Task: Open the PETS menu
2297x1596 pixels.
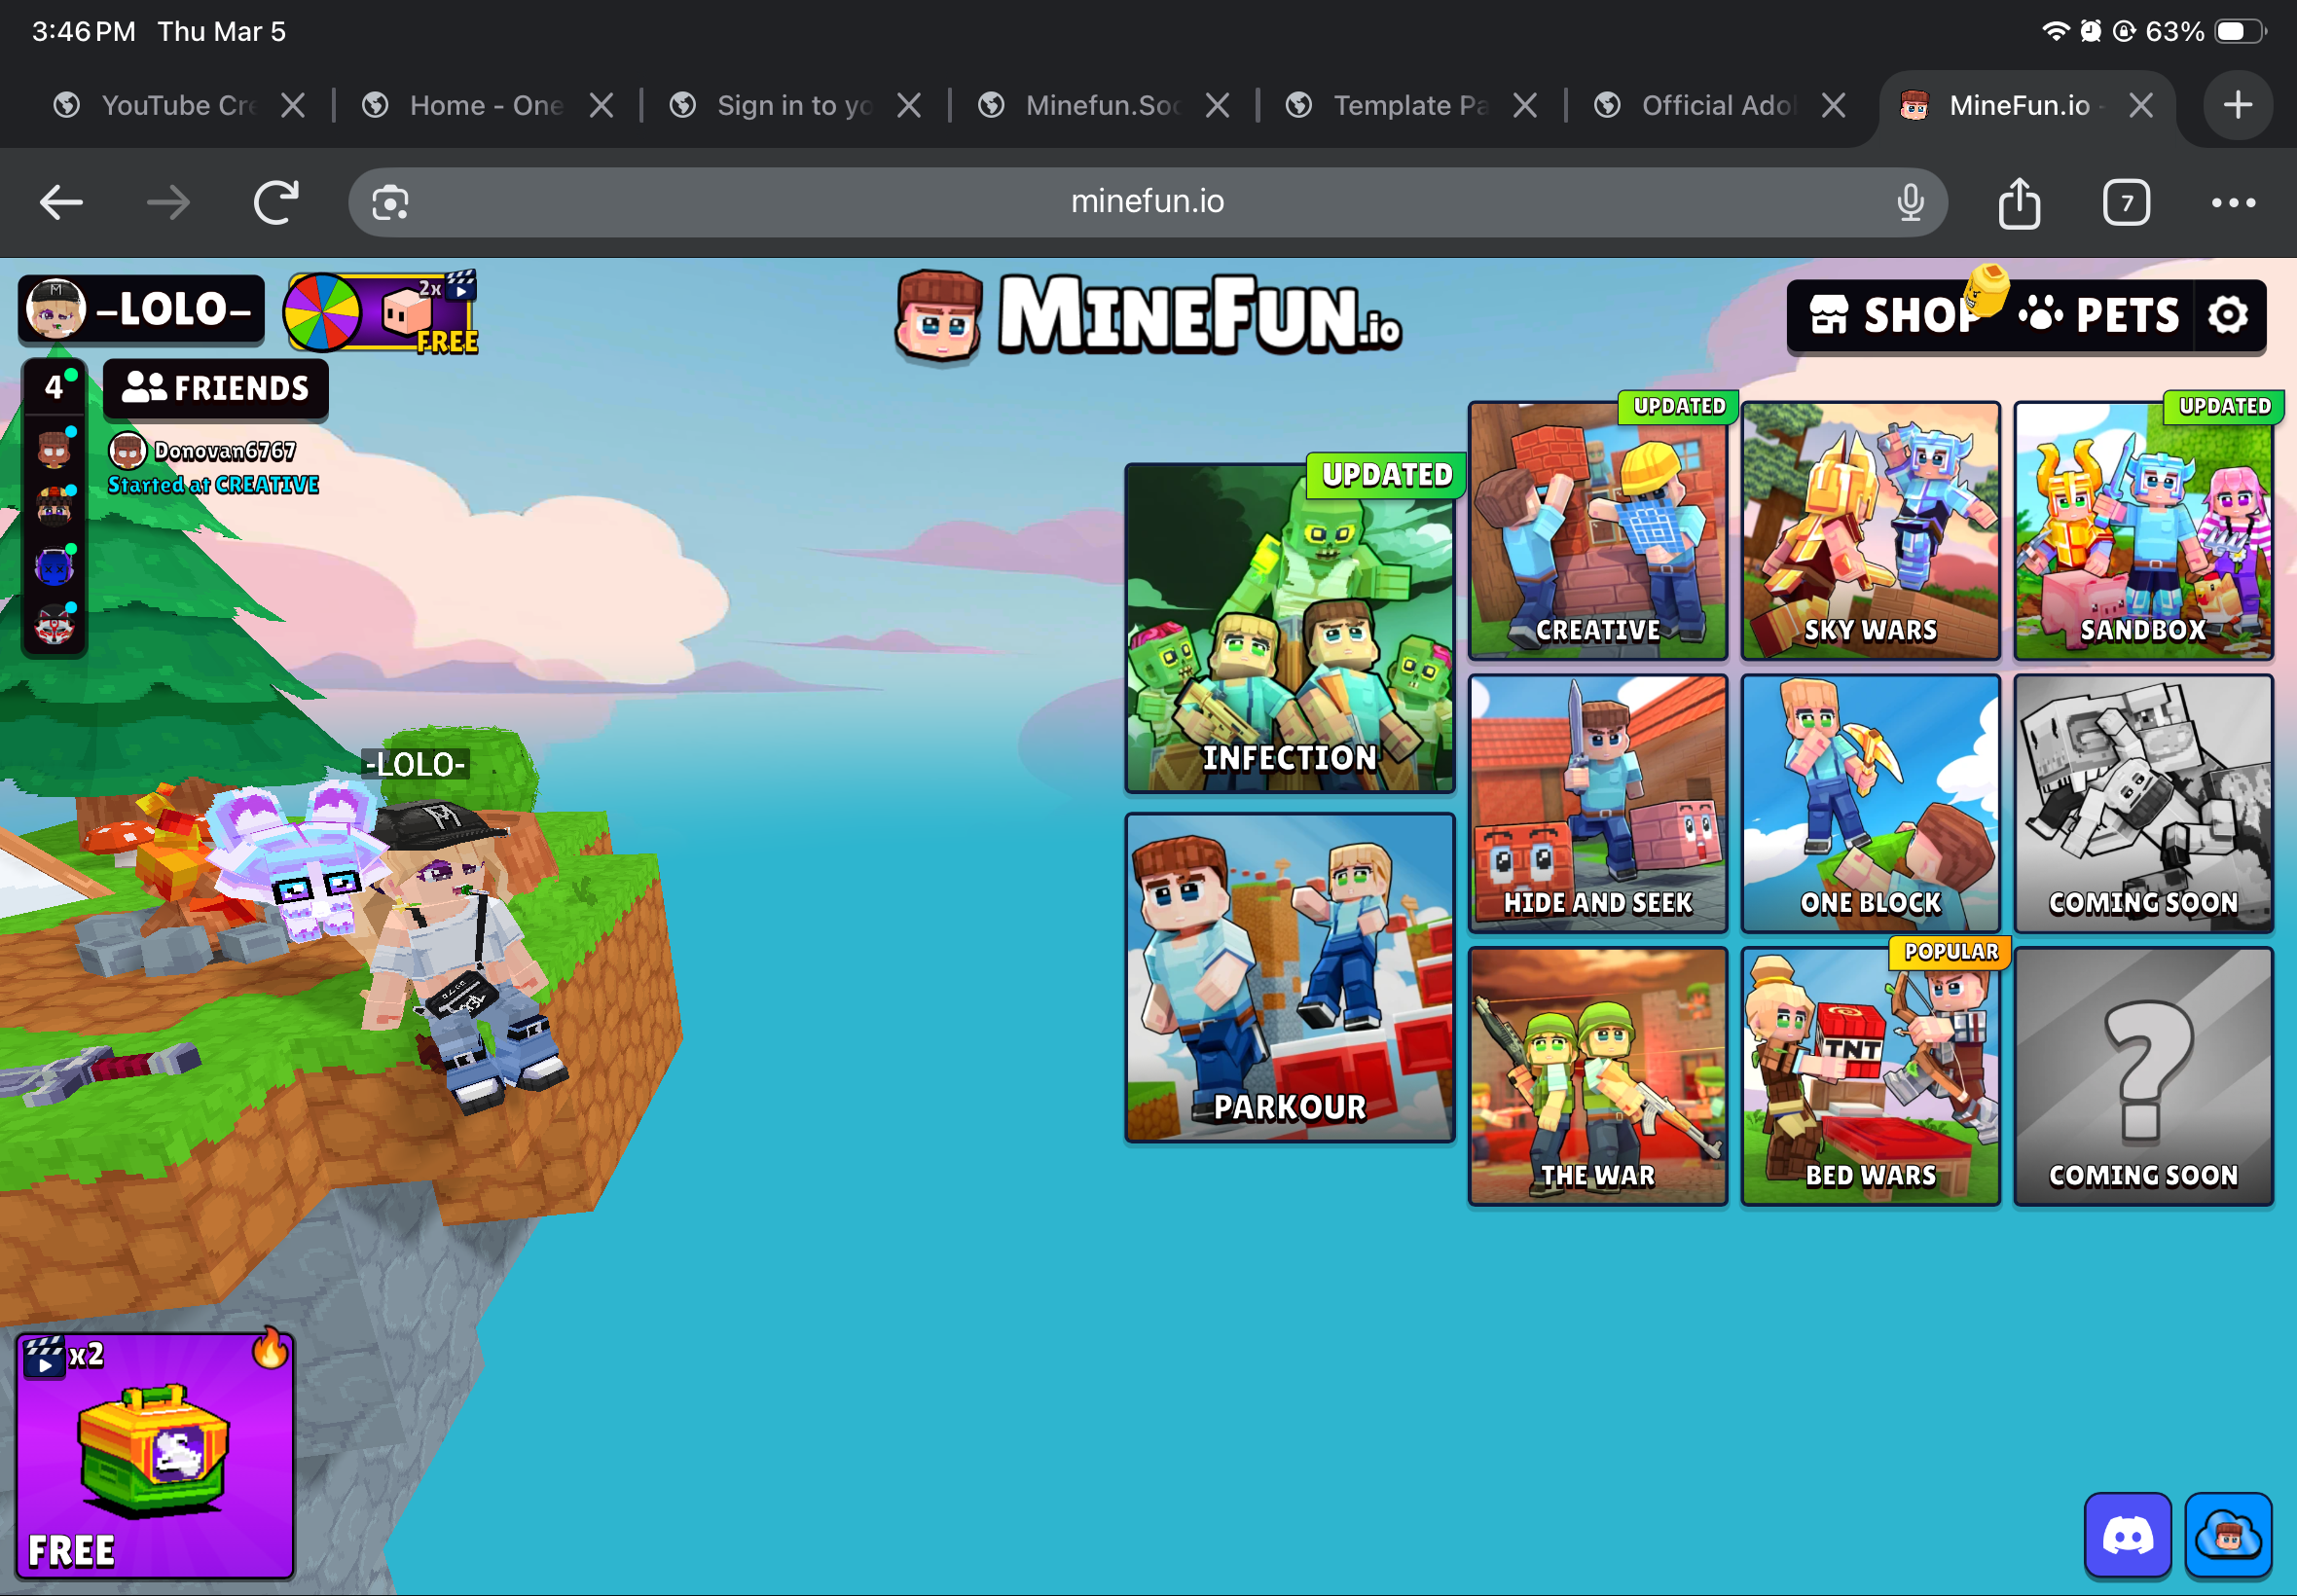Action: 2098,315
